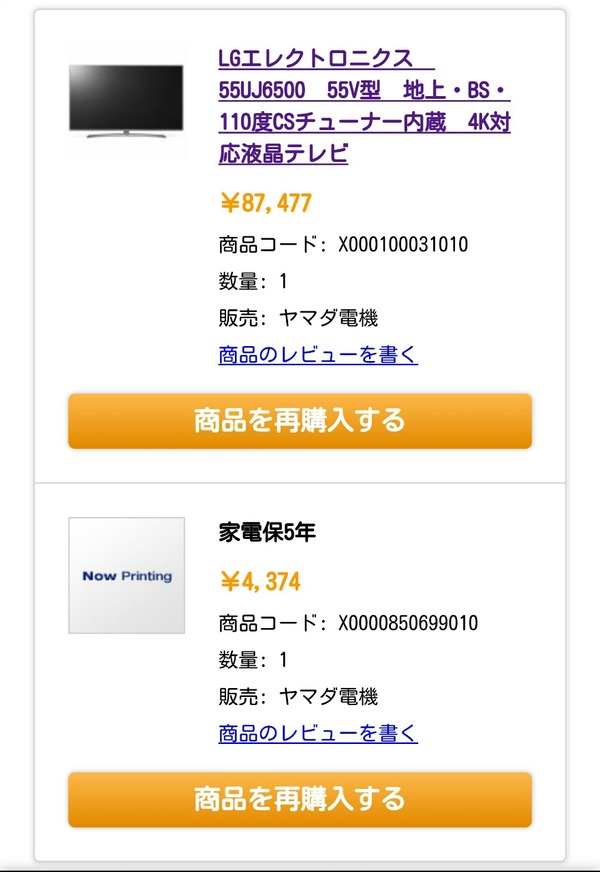Image resolution: width=600 pixels, height=872 pixels.
Task: Click the 商品コード label of LG television
Action: click(x=269, y=244)
